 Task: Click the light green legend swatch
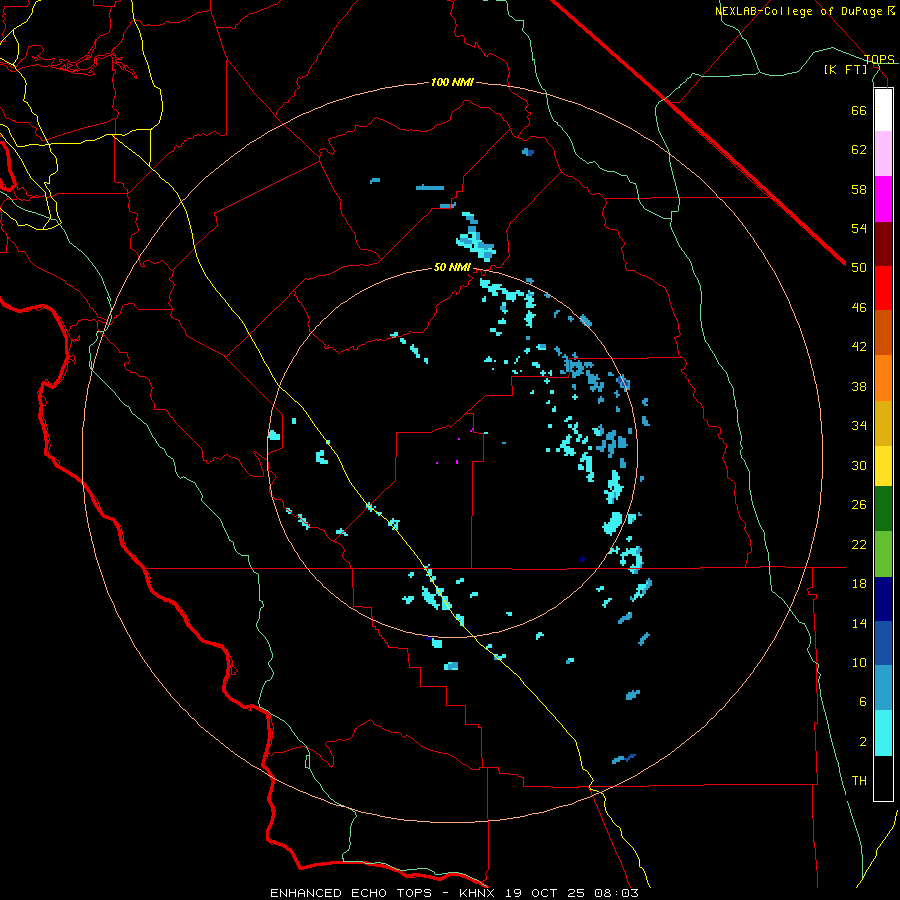[x=883, y=554]
